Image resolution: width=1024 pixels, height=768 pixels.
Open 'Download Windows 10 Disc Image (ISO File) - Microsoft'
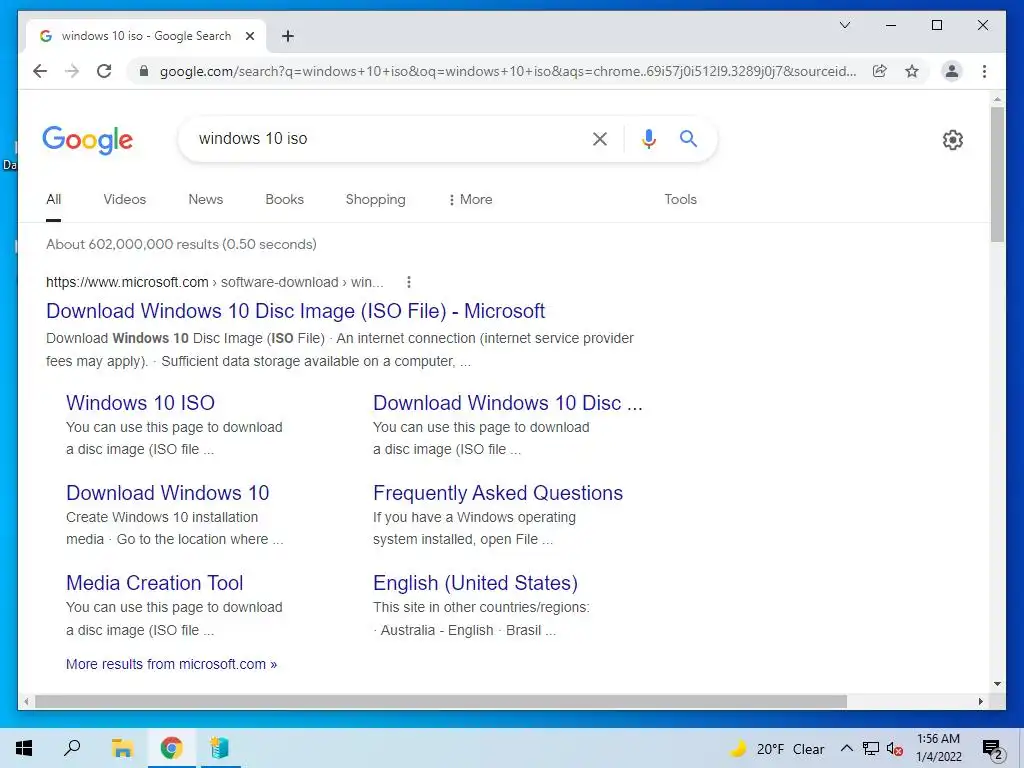click(295, 311)
